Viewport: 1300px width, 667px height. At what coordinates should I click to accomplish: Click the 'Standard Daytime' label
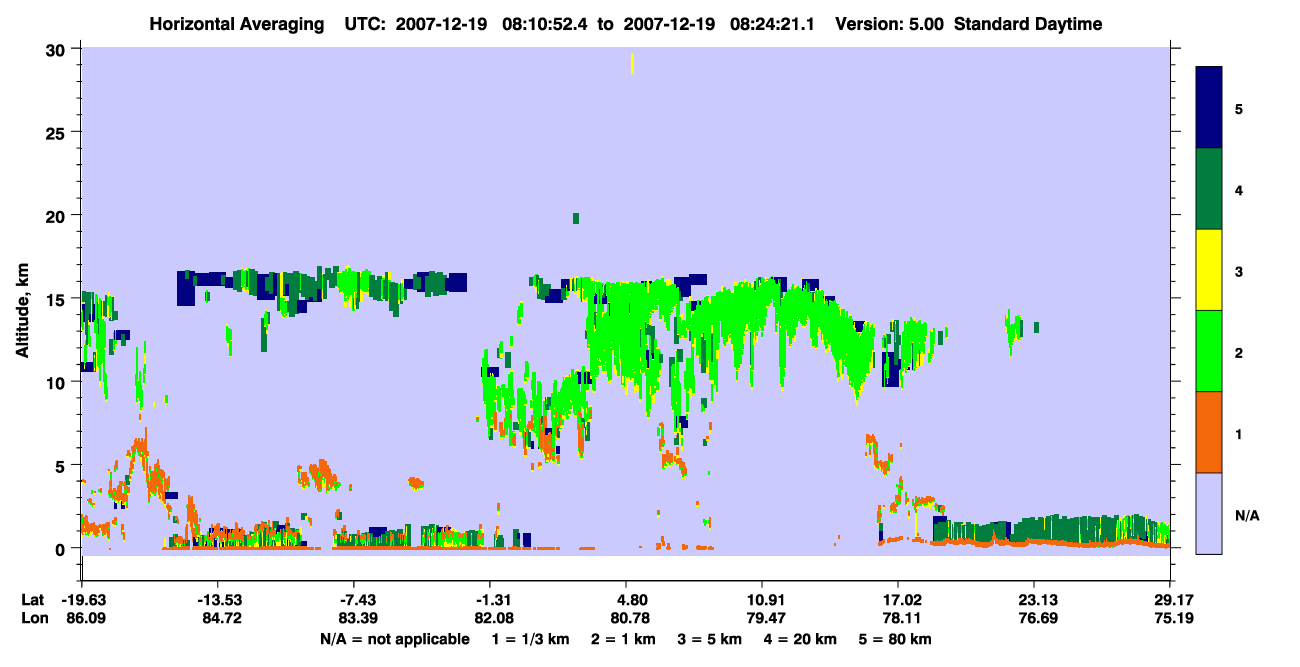tap(1027, 24)
